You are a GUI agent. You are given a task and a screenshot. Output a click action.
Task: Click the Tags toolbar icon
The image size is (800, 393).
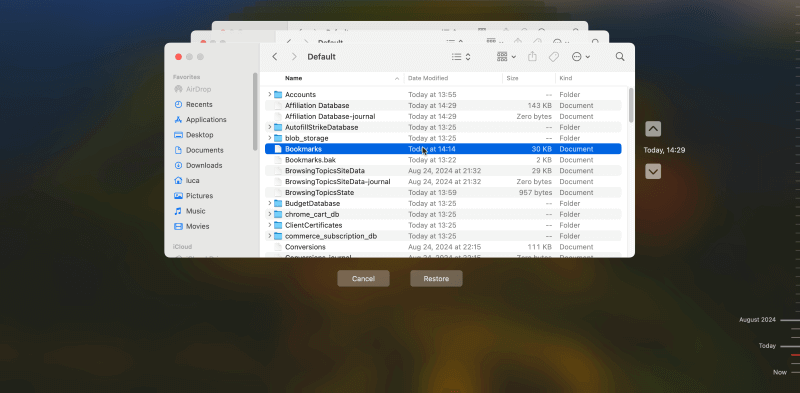[x=554, y=57]
